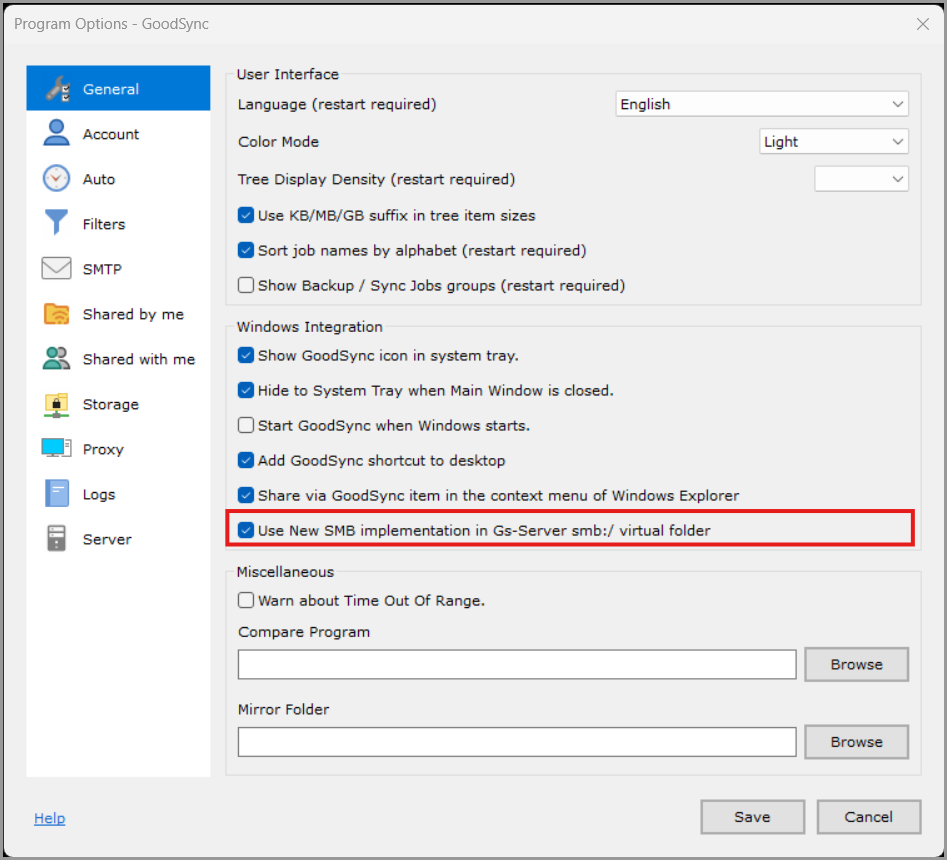Image resolution: width=947 pixels, height=860 pixels.
Task: Enable Start GoodSync when Windows starts
Action: tap(246, 425)
